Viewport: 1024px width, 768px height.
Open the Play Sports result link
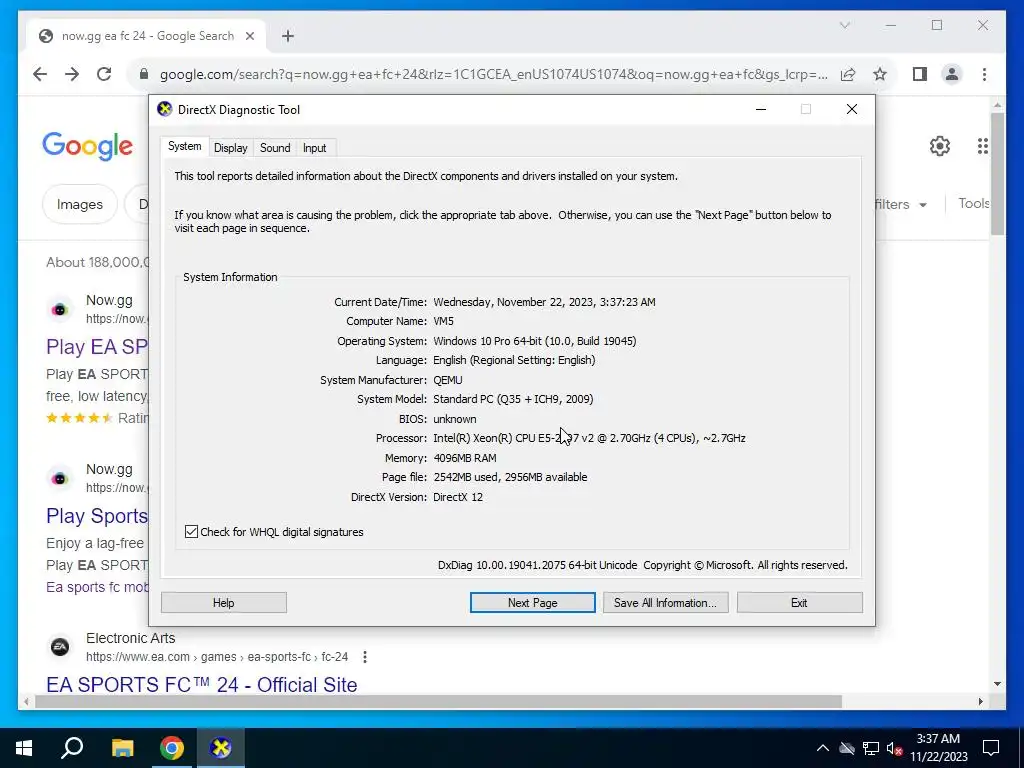[x=97, y=516]
